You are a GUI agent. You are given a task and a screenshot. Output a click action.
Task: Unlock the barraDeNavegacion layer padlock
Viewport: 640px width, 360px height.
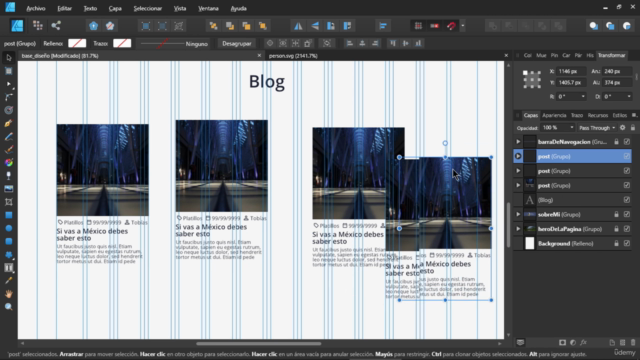tap(616, 142)
